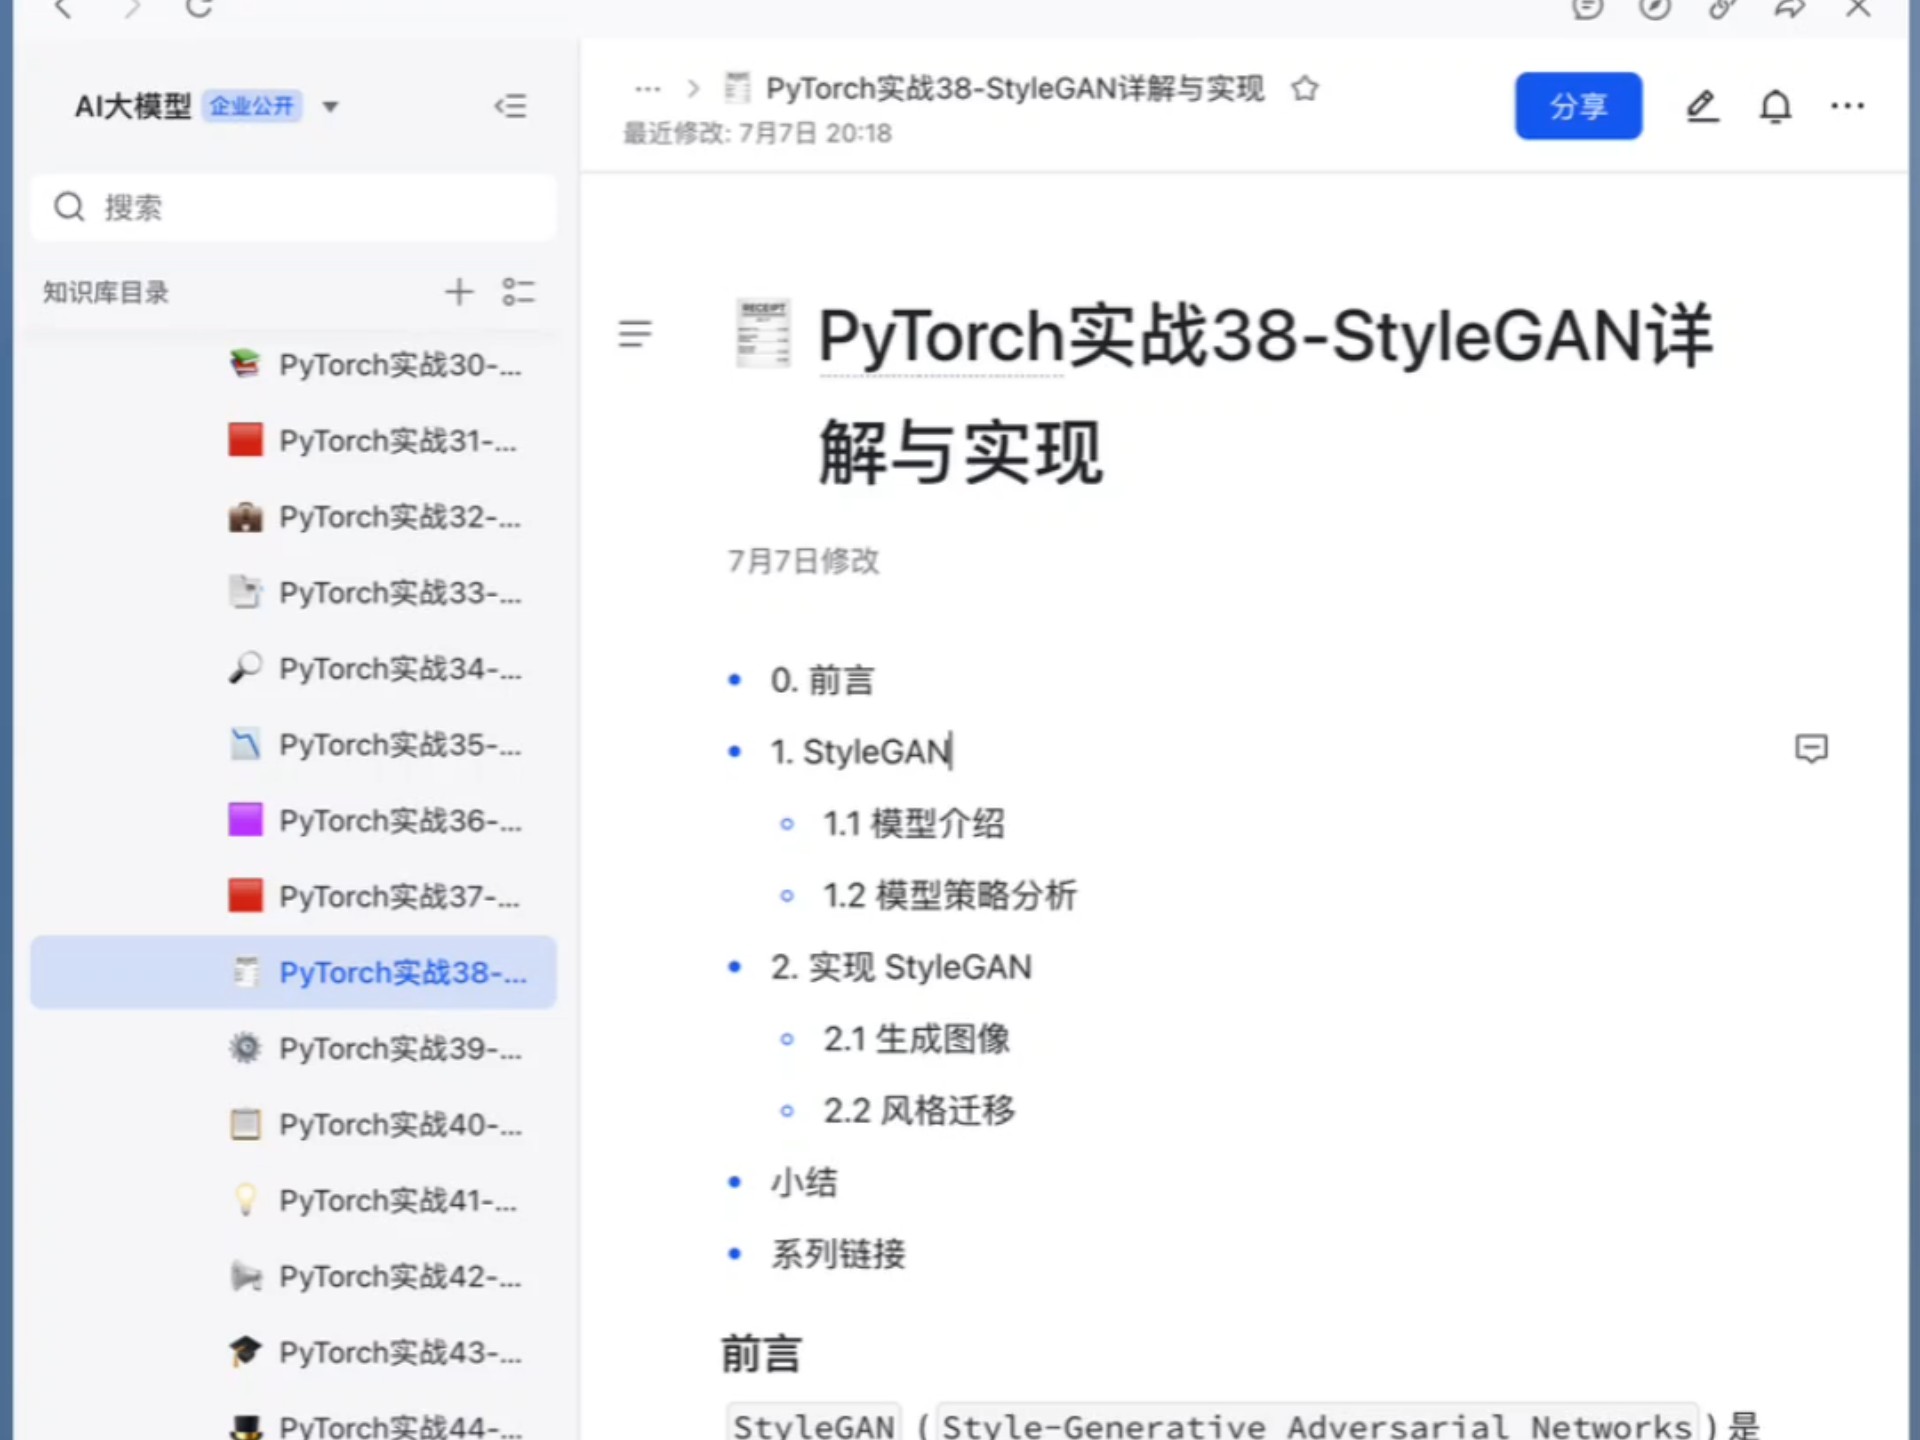This screenshot has width=1920, height=1440.
Task: Open the AI大模型 knowledge base dropdown
Action: click(330, 107)
